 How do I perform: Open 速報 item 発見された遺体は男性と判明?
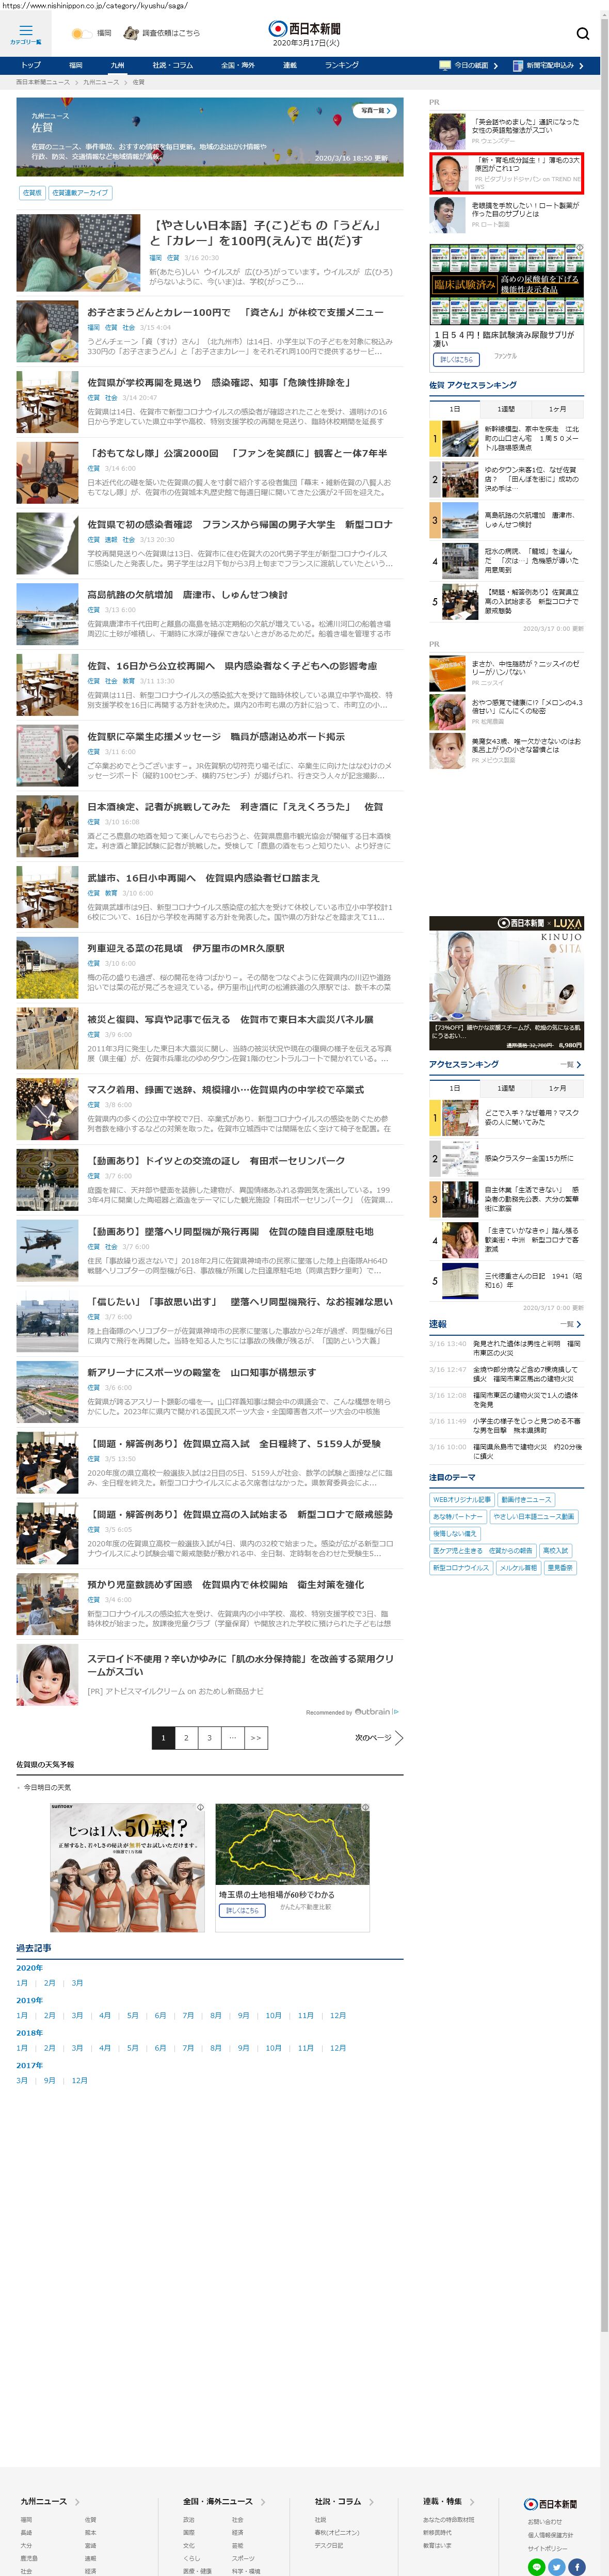pos(527,1348)
